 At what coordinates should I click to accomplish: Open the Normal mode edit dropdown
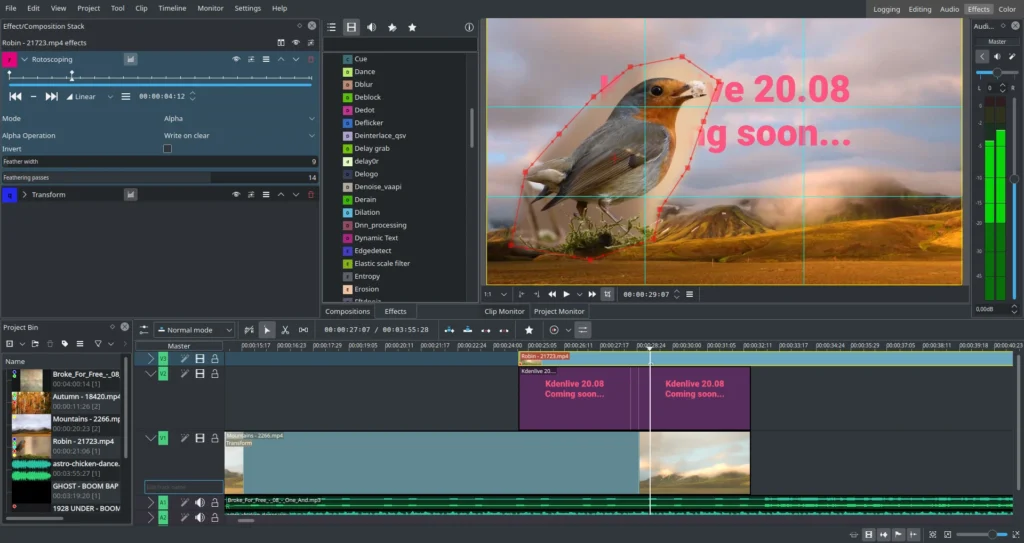point(194,330)
